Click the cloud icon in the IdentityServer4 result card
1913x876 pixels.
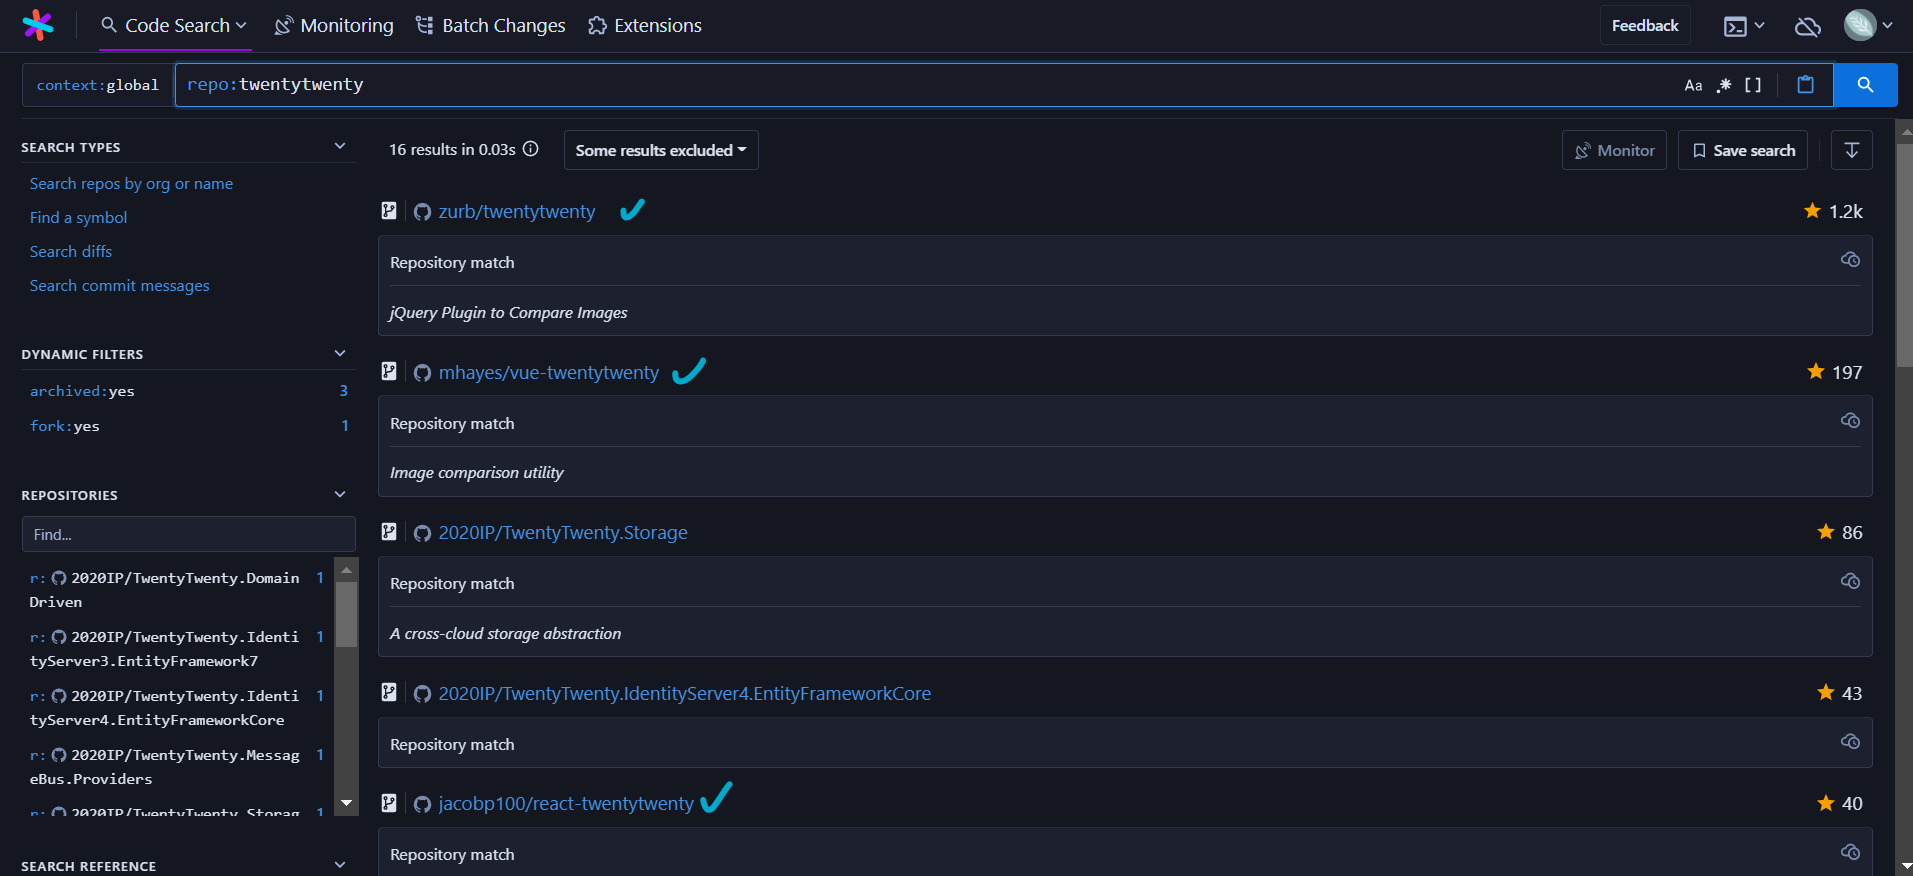(1850, 742)
